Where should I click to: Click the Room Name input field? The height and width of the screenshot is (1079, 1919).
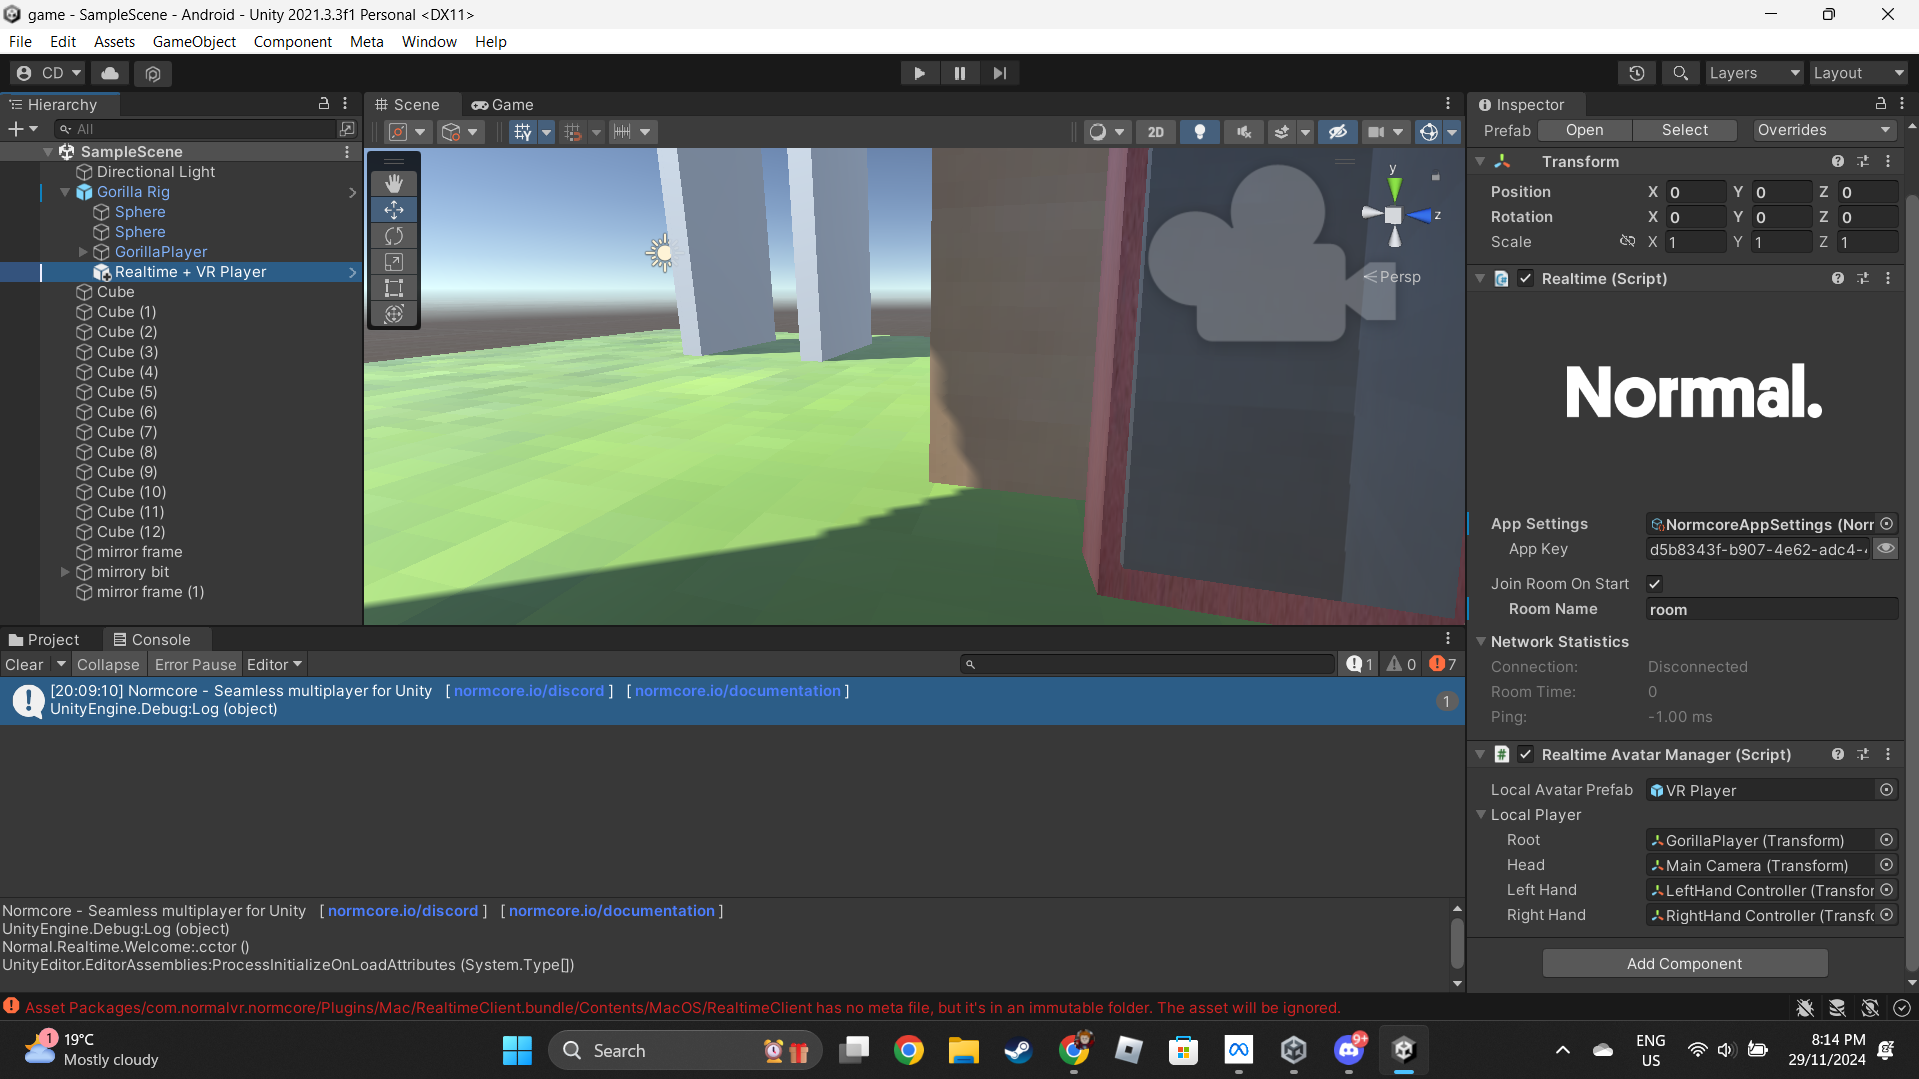click(1771, 609)
